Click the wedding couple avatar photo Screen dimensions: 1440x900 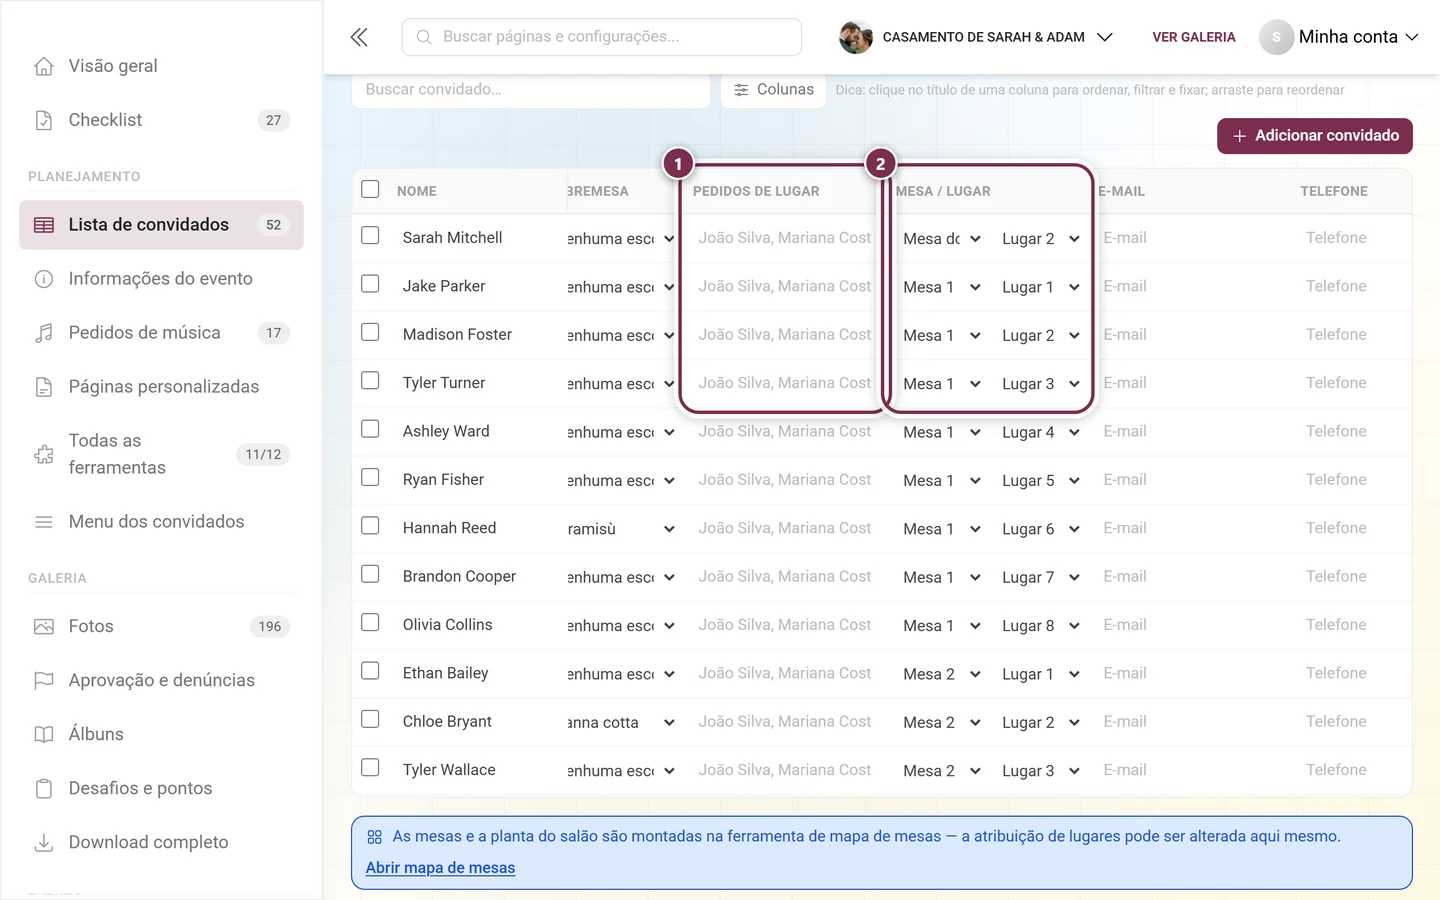point(855,37)
